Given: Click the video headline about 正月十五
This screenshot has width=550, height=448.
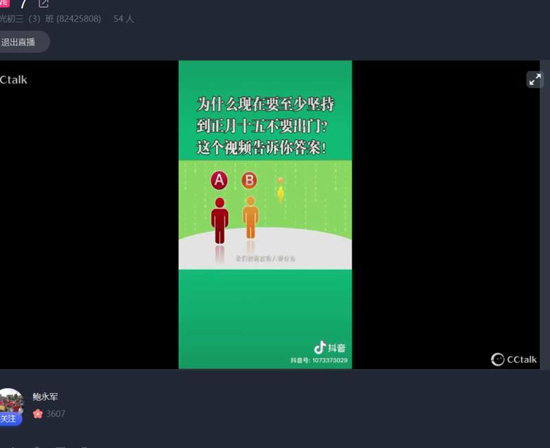Looking at the screenshot, I should pyautogui.click(x=265, y=126).
